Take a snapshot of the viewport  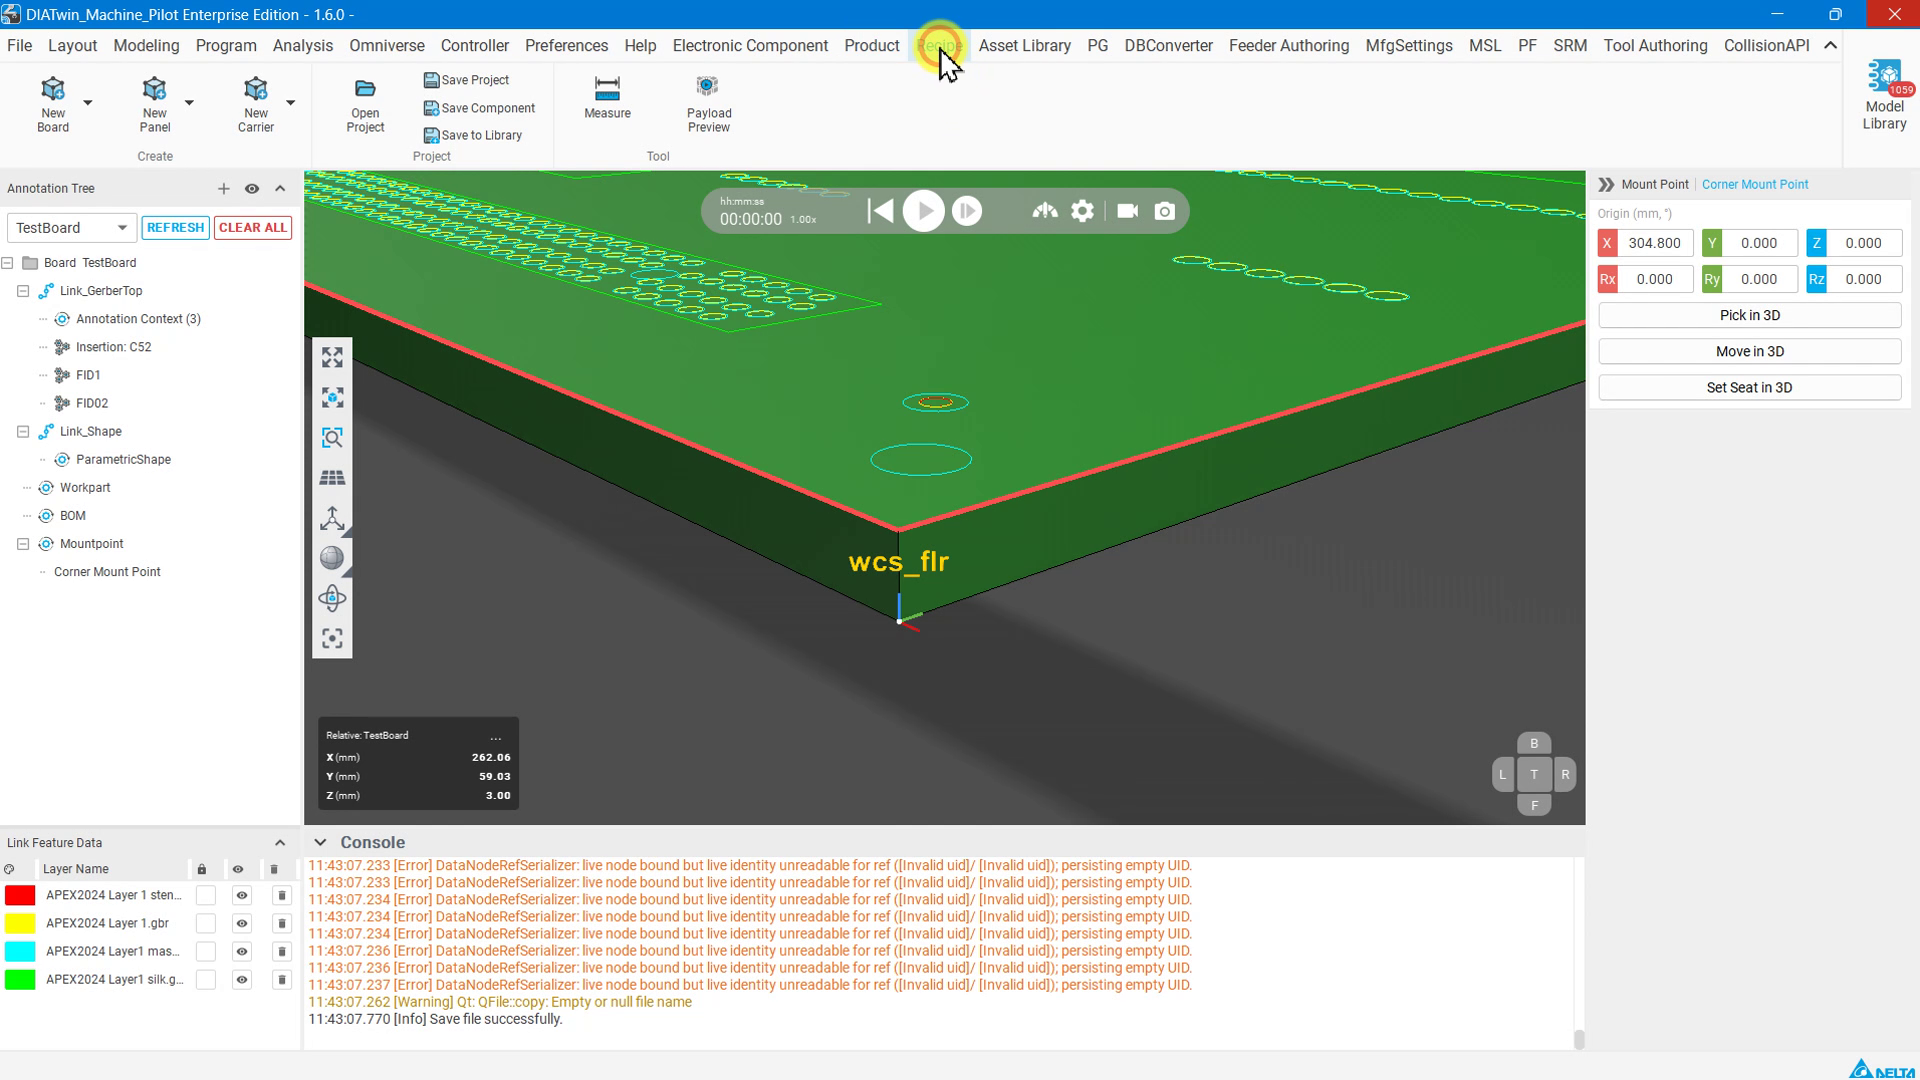click(1164, 211)
